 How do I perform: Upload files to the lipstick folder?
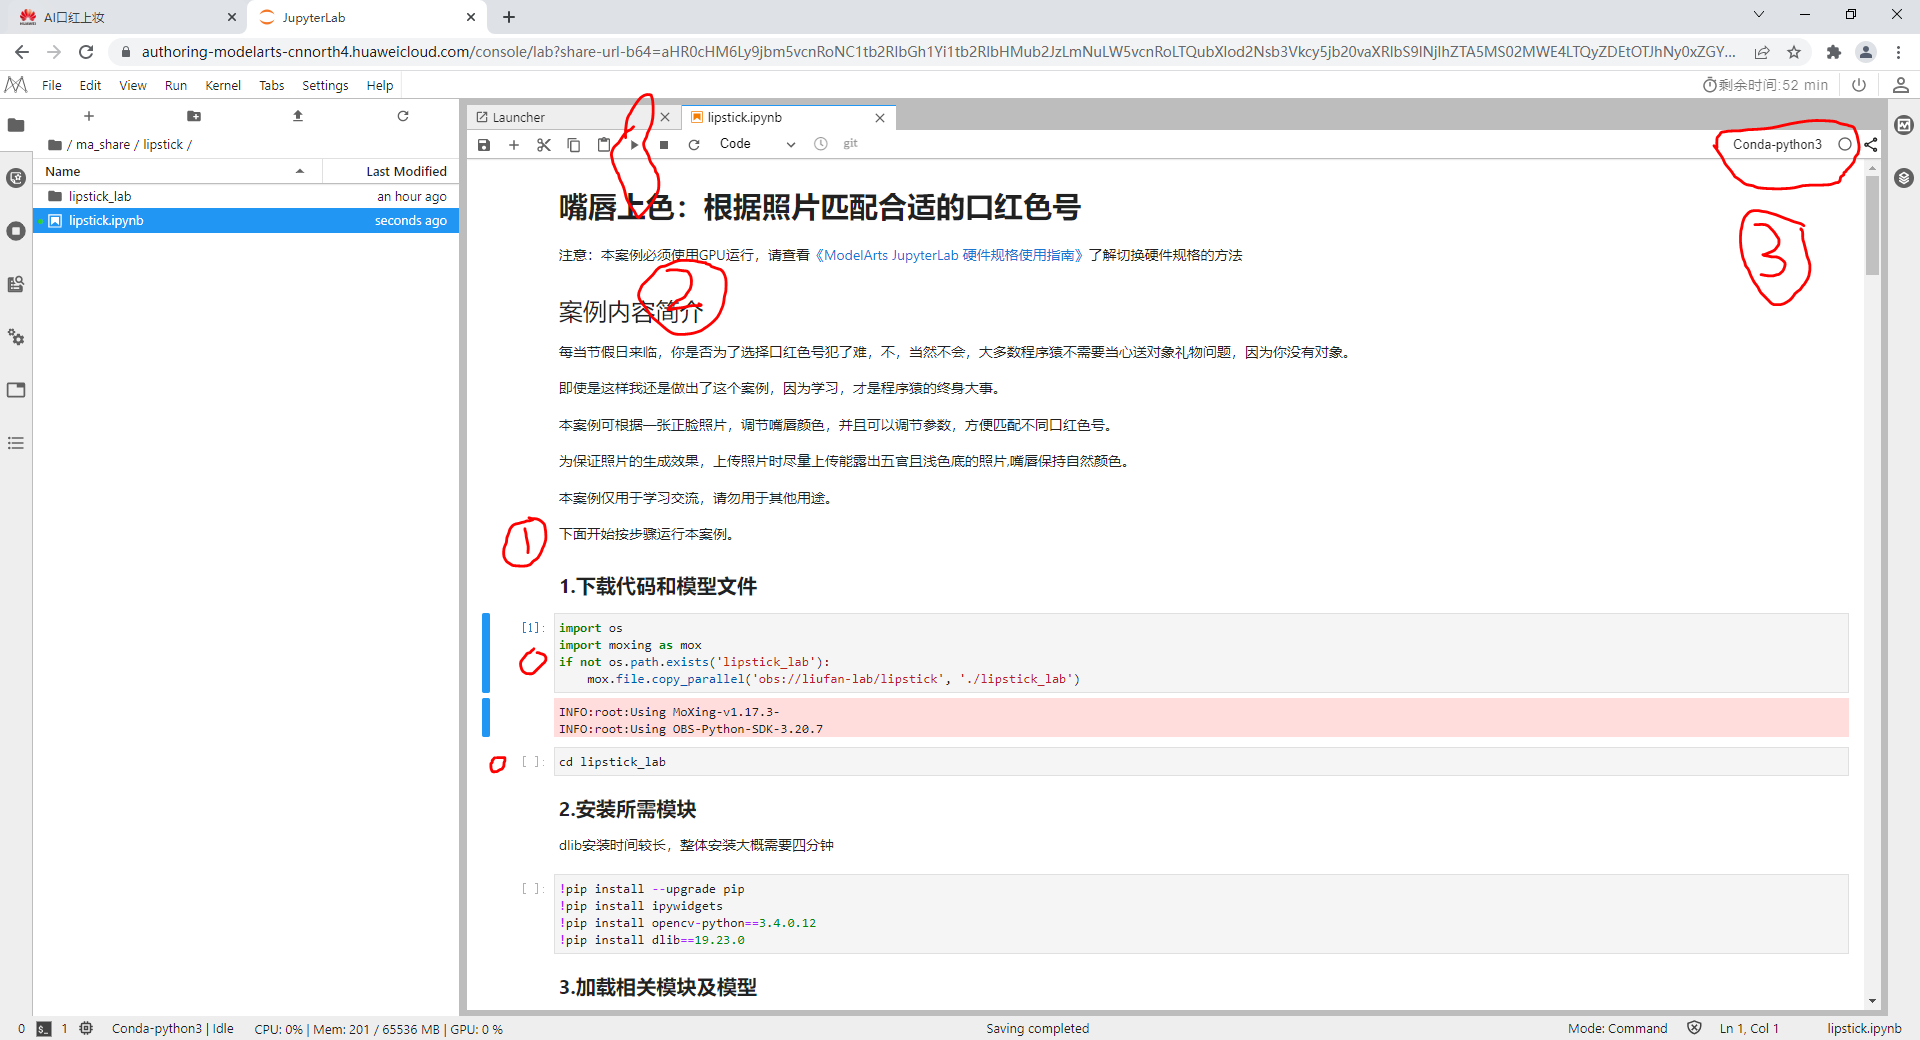pos(297,115)
